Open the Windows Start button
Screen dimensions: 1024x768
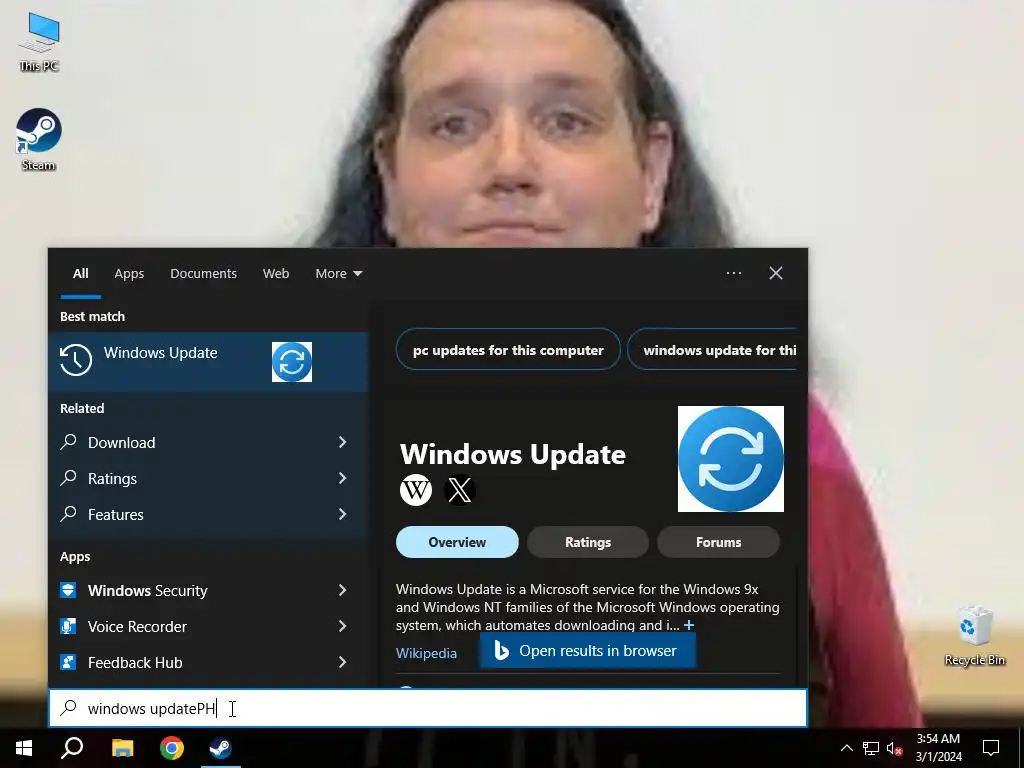tap(24, 748)
